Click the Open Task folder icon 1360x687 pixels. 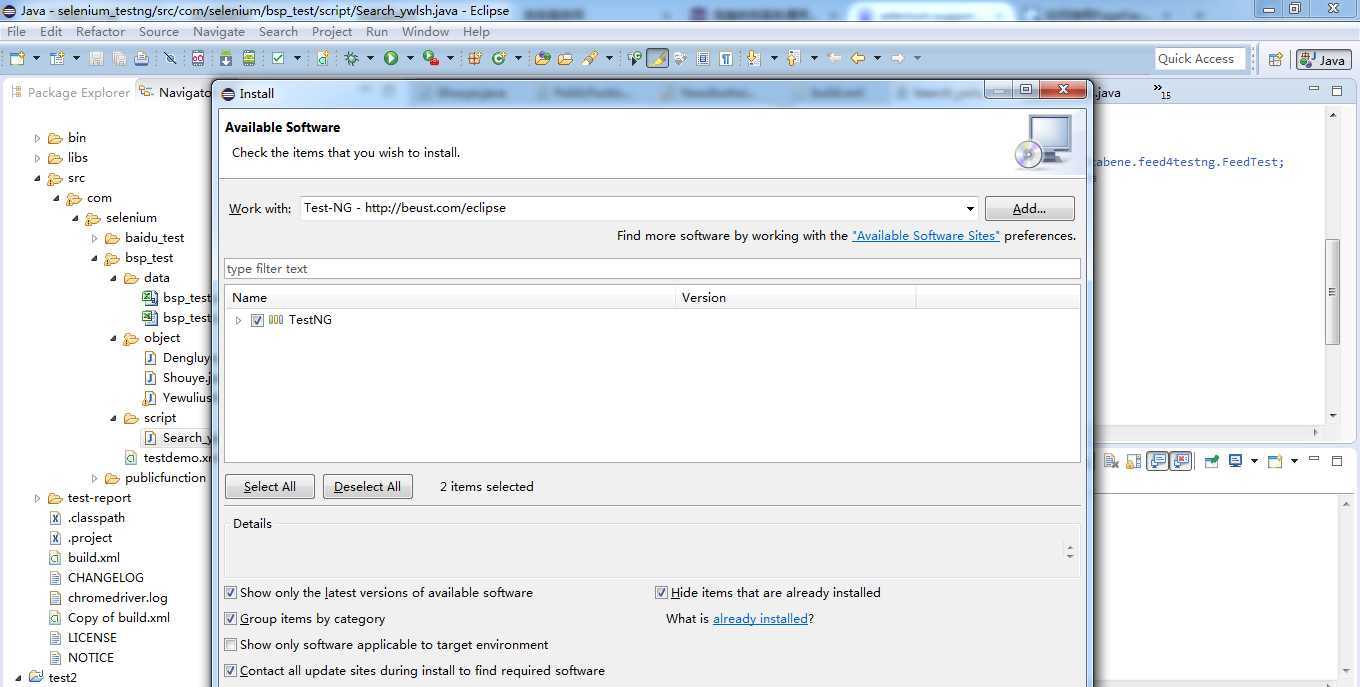click(x=565, y=58)
